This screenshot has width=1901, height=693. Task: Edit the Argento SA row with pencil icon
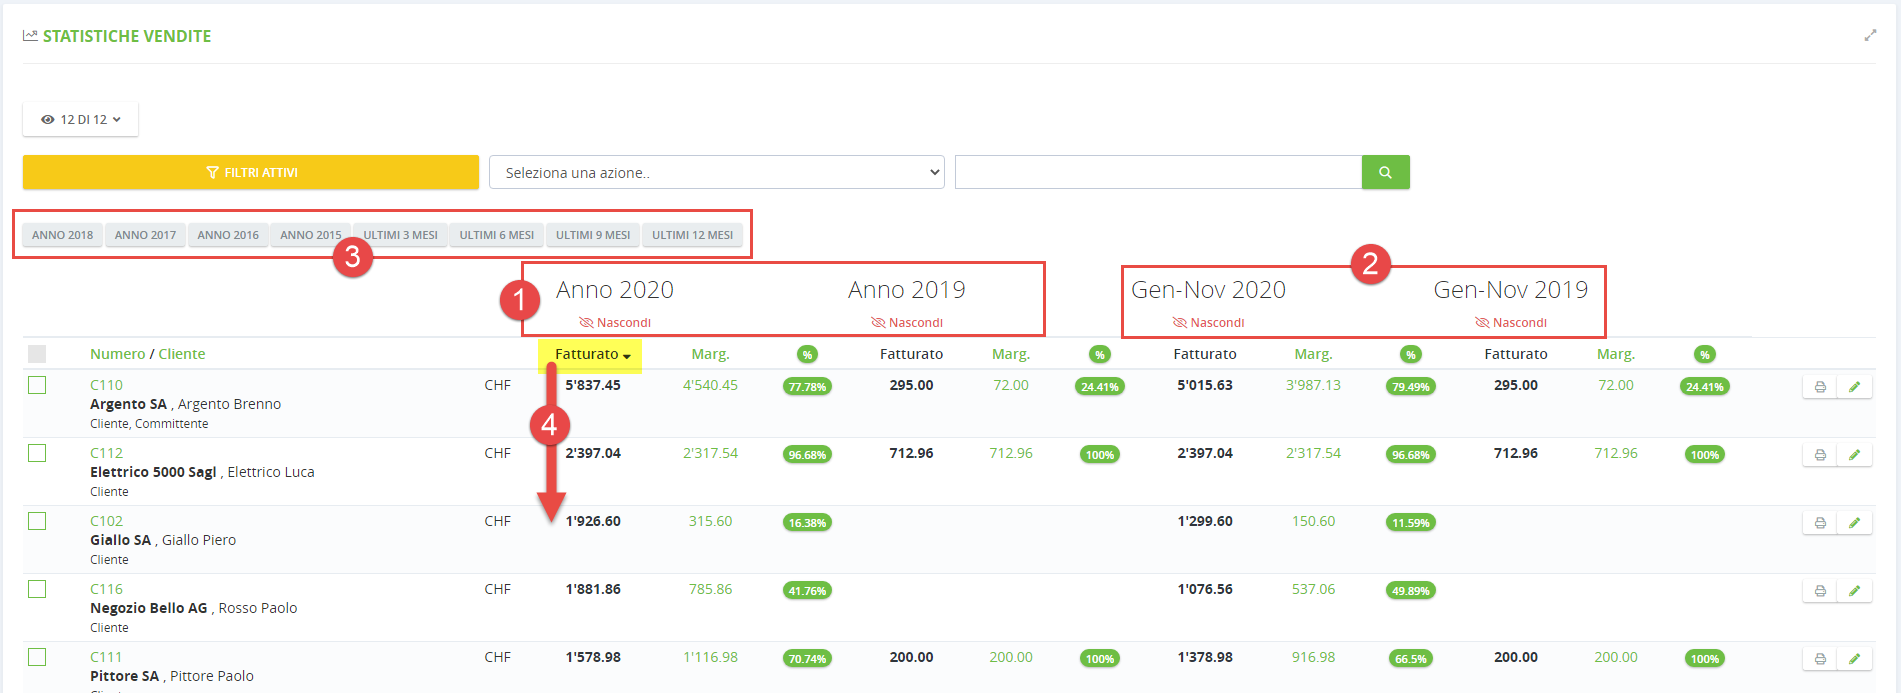click(x=1854, y=387)
